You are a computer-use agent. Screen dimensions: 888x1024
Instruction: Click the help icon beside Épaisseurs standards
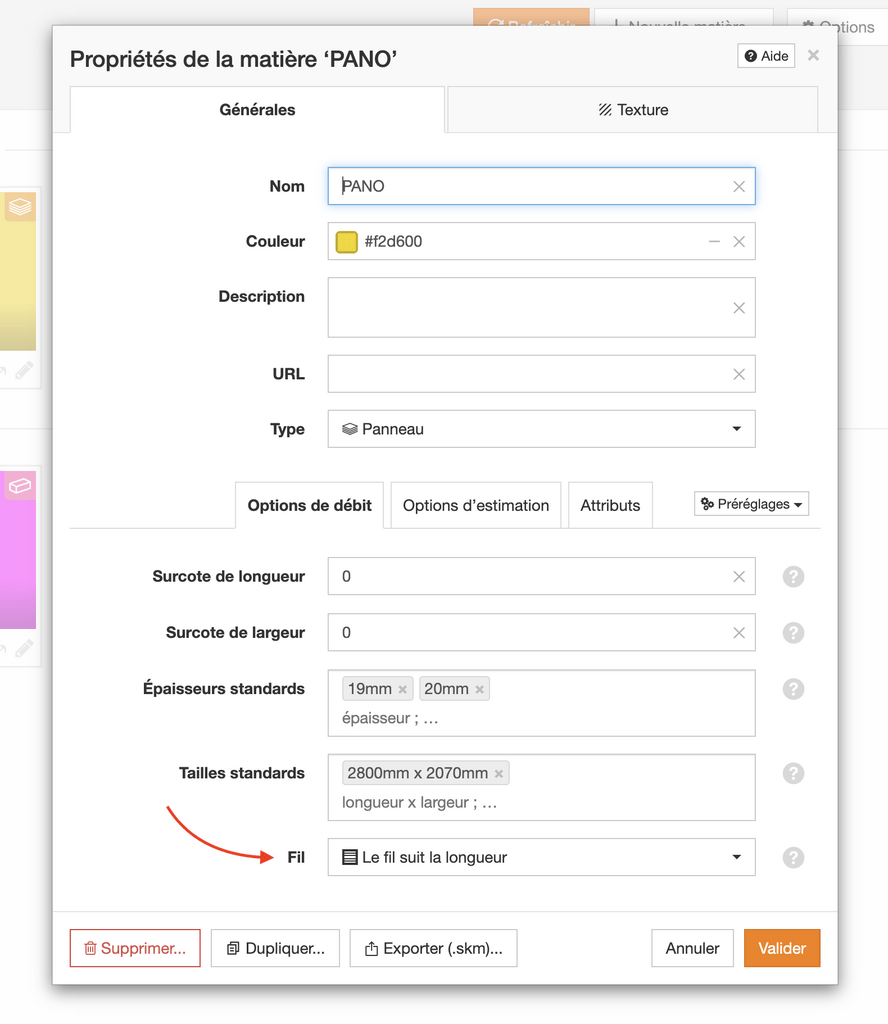coord(793,689)
